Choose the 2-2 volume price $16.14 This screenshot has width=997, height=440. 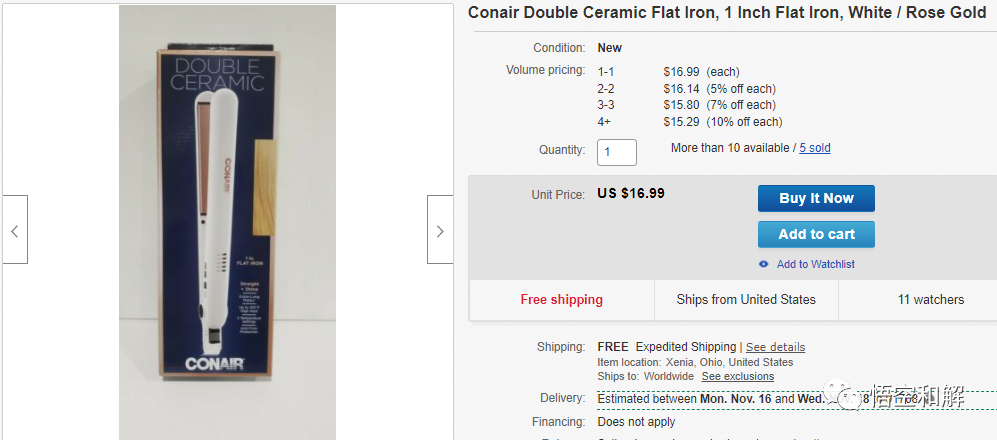coord(684,89)
